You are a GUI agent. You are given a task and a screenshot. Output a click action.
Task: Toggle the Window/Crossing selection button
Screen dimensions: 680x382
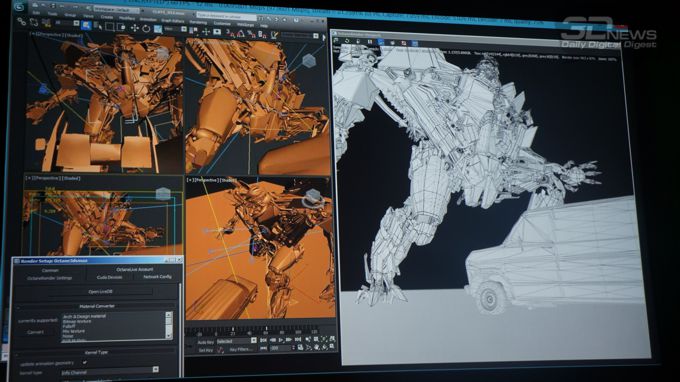pos(121,27)
